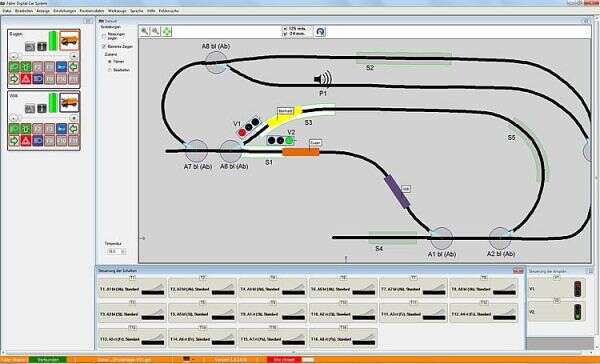Select purple vehicle on the track curve
This screenshot has width=600, height=364.
pos(398,192)
